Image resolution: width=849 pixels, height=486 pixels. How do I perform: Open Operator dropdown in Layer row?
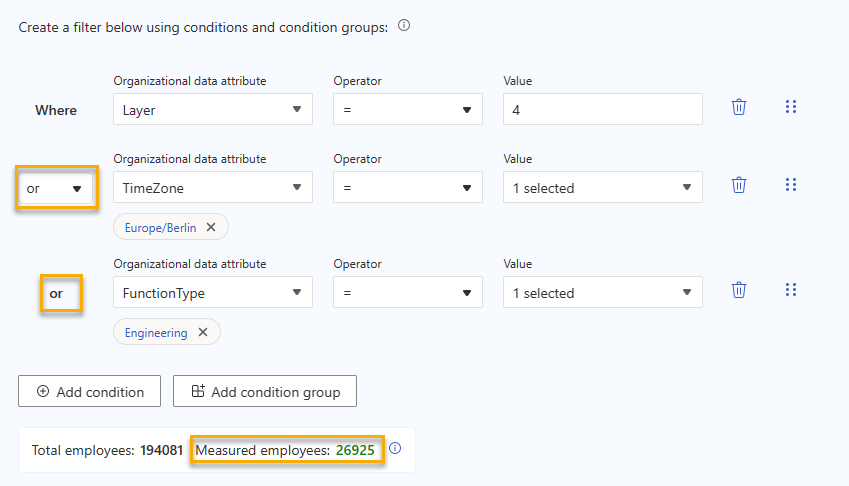(x=407, y=110)
